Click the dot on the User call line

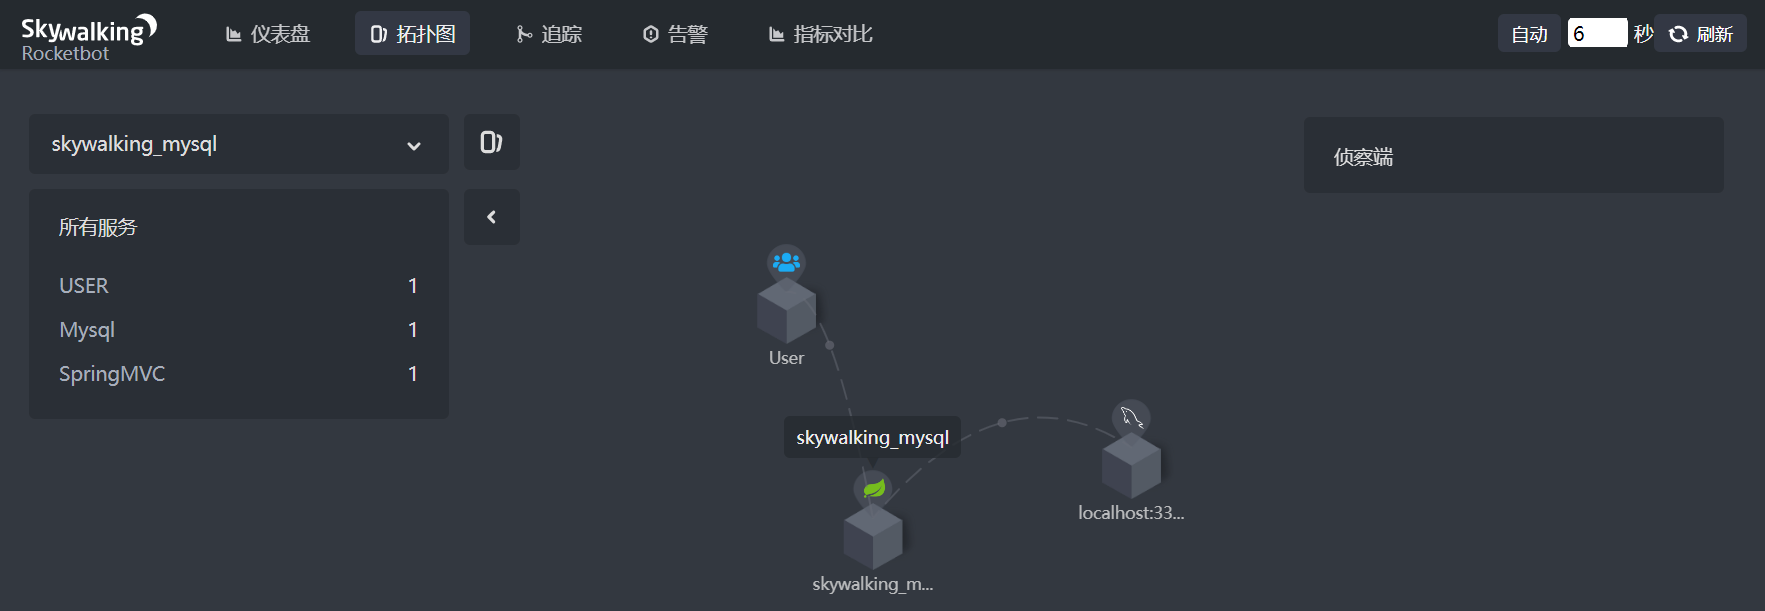(x=830, y=345)
